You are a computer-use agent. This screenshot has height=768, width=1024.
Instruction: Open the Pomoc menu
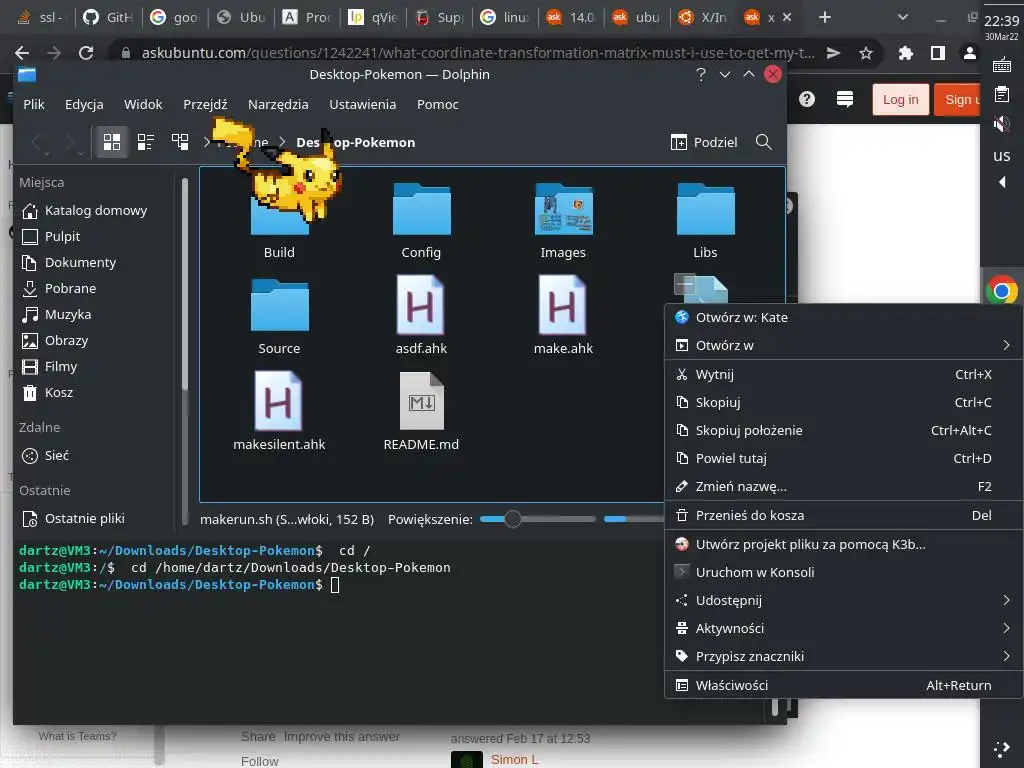(438, 104)
